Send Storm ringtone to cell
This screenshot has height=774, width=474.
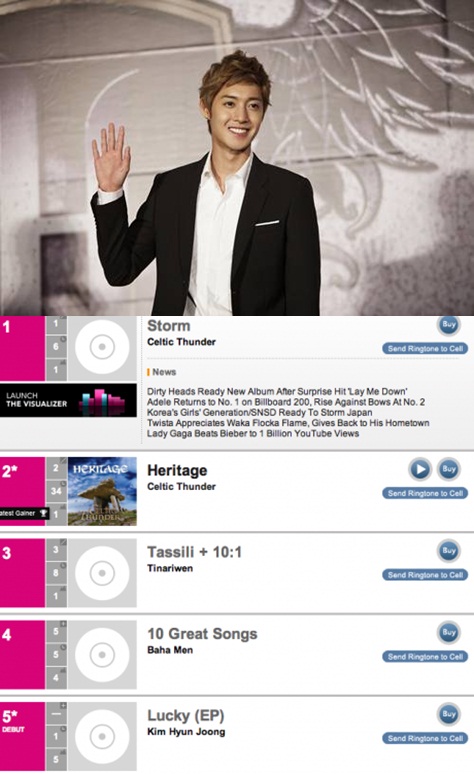[x=425, y=348]
